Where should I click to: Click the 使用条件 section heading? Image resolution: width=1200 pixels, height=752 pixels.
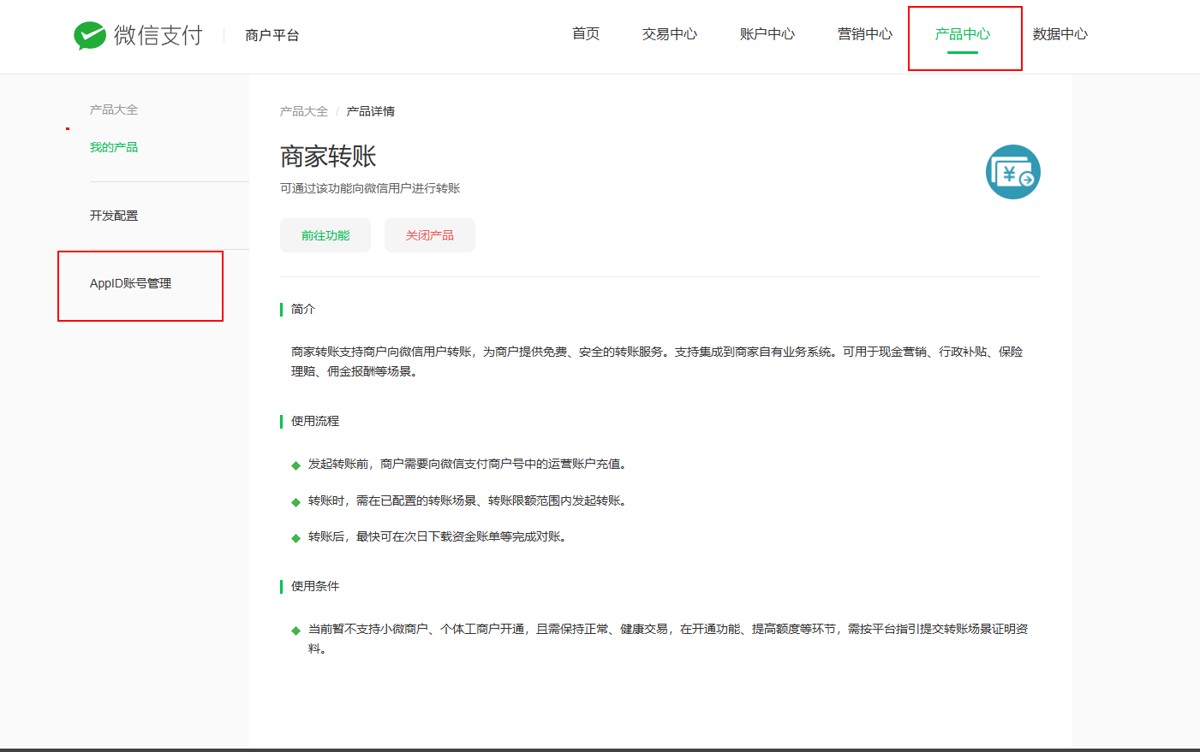click(315, 585)
